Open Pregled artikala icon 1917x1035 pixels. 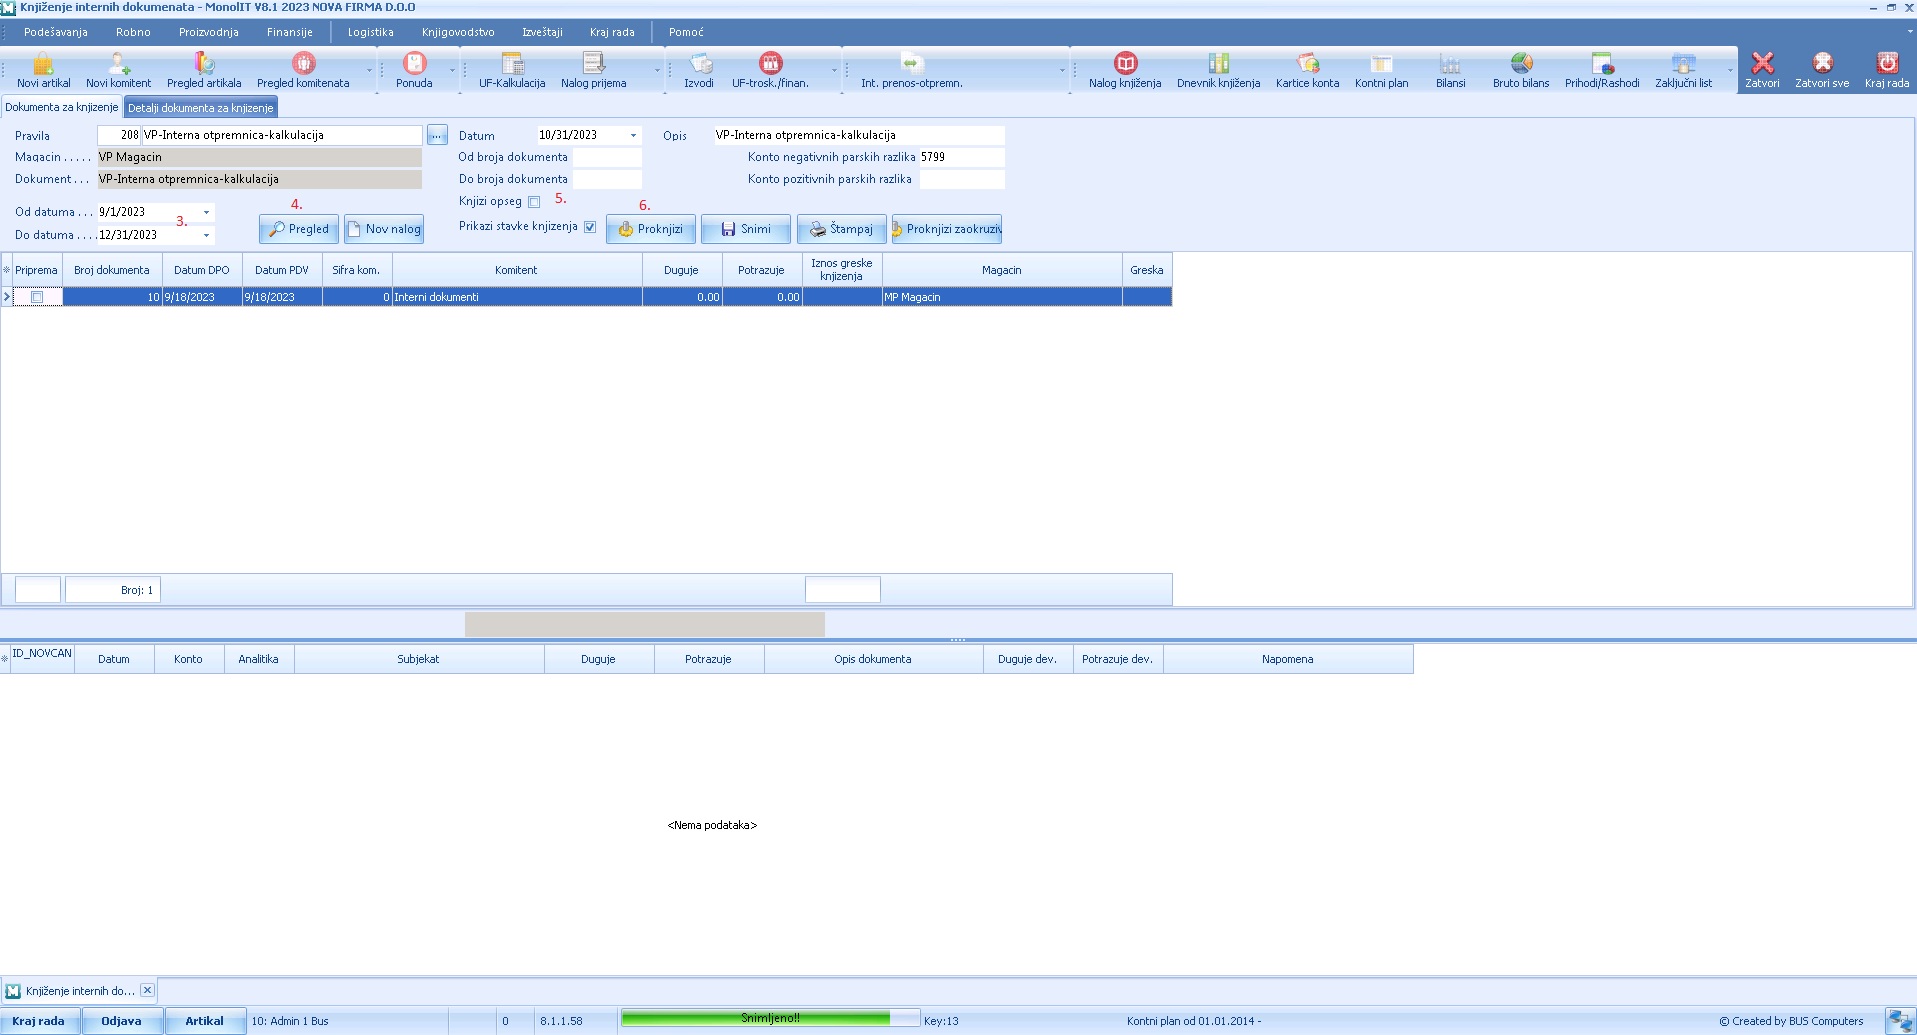coord(204,70)
